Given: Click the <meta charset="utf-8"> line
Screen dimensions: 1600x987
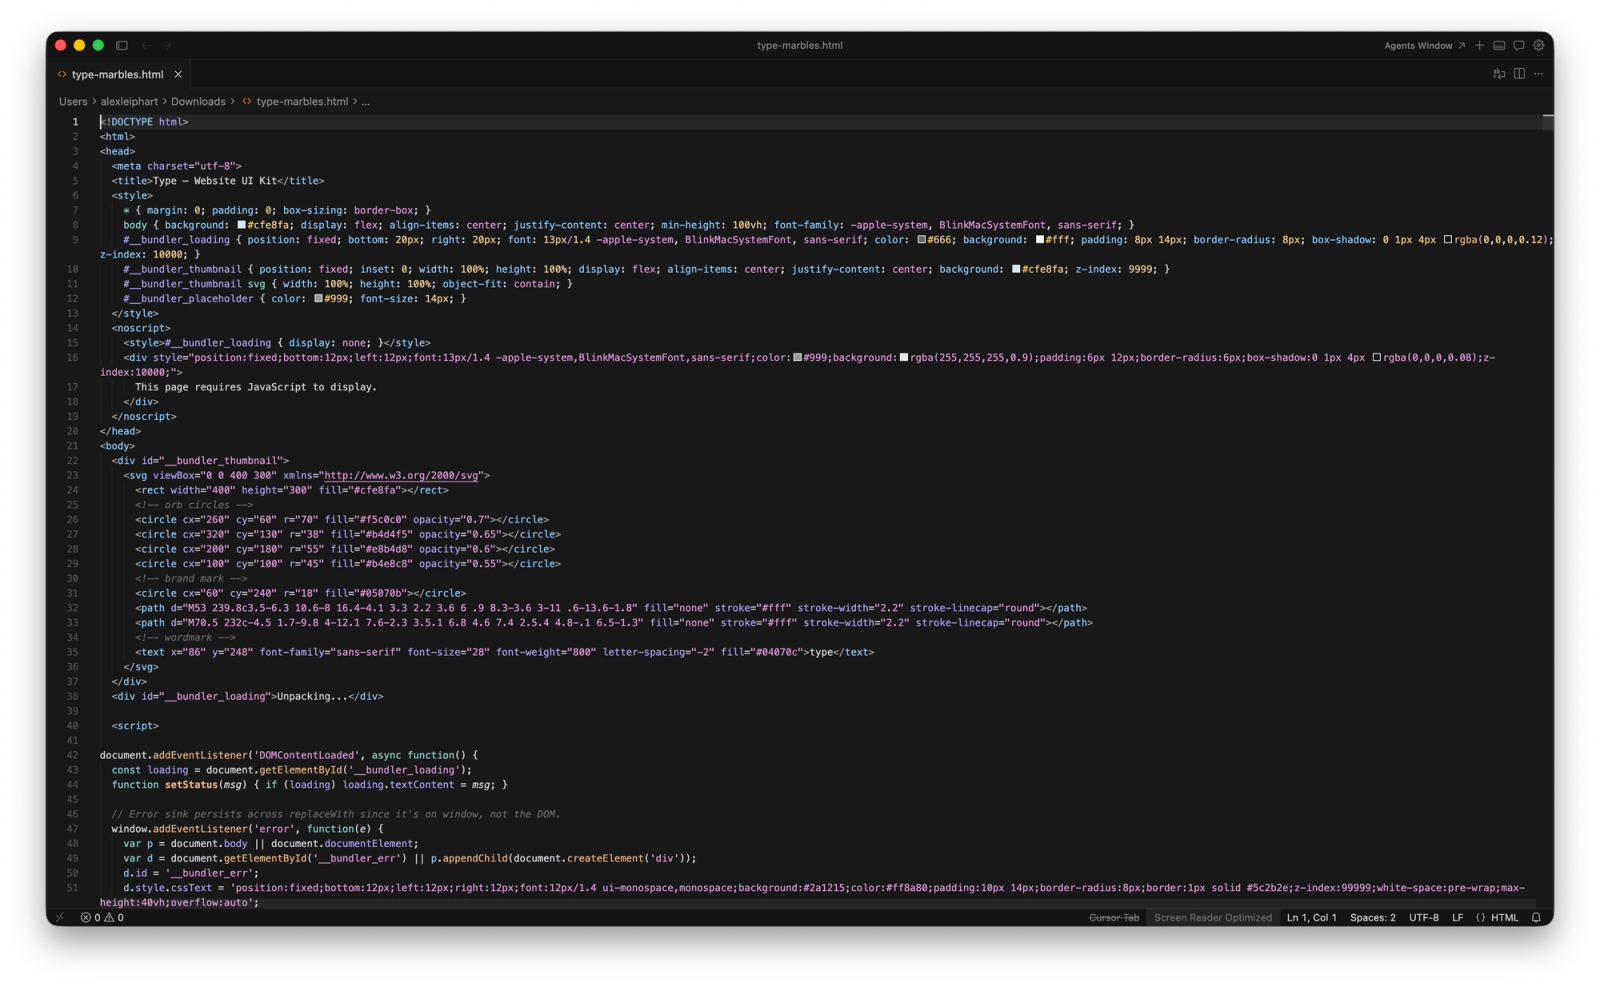Looking at the screenshot, I should (x=176, y=166).
